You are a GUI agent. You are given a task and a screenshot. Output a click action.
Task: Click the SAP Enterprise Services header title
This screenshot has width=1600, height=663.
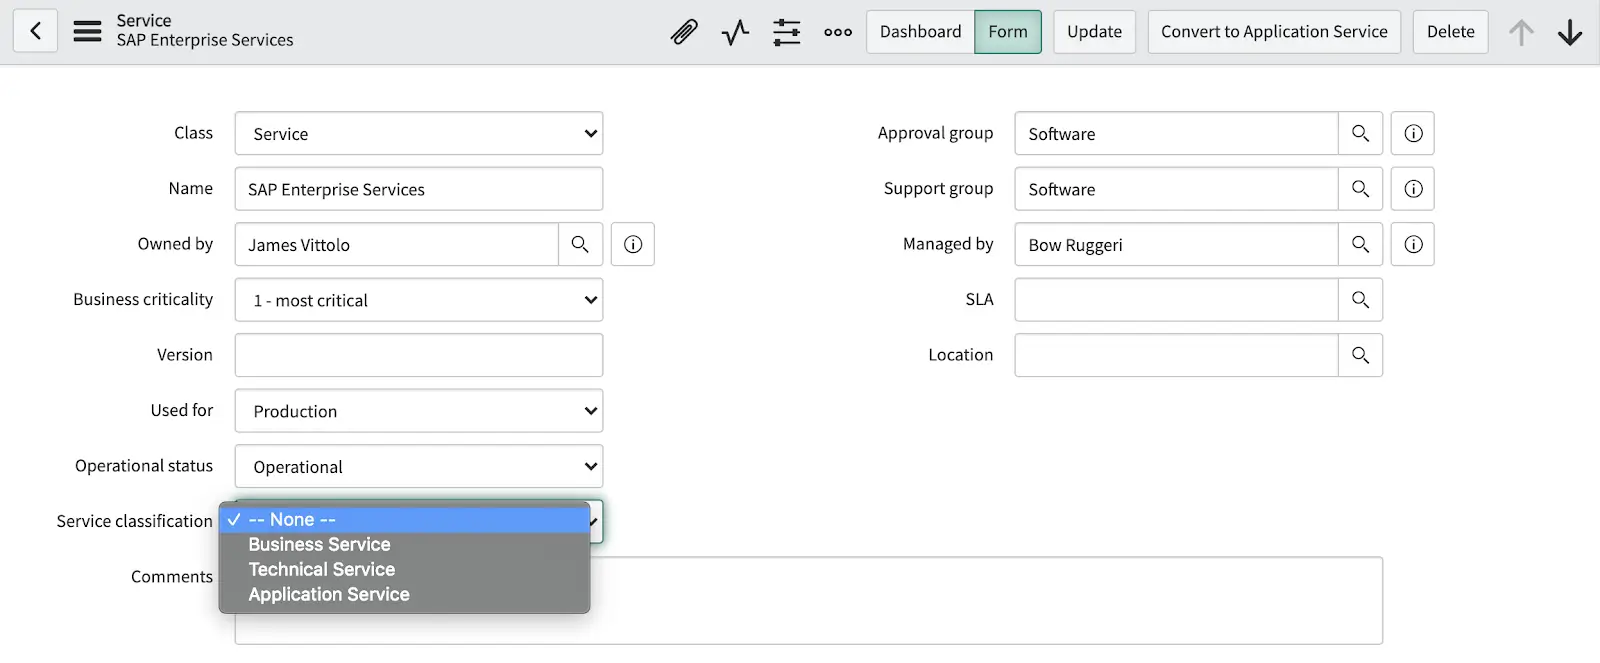[205, 40]
